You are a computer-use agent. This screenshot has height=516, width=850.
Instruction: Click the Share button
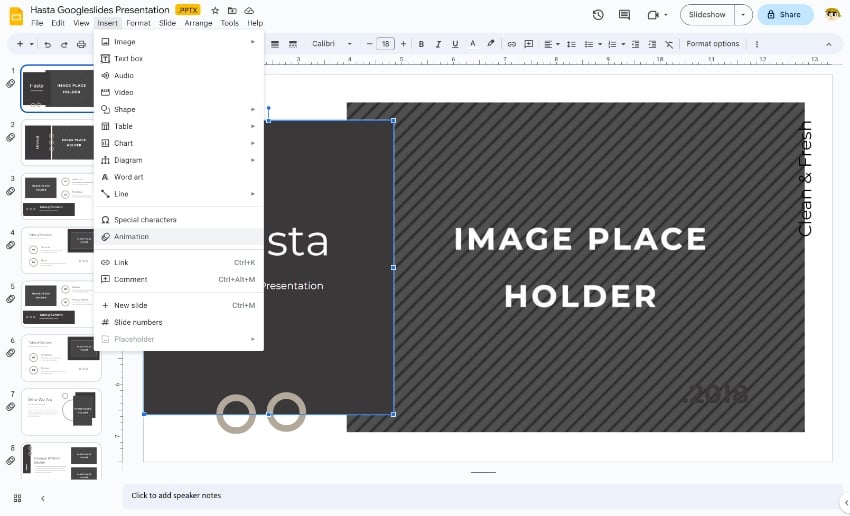point(784,15)
